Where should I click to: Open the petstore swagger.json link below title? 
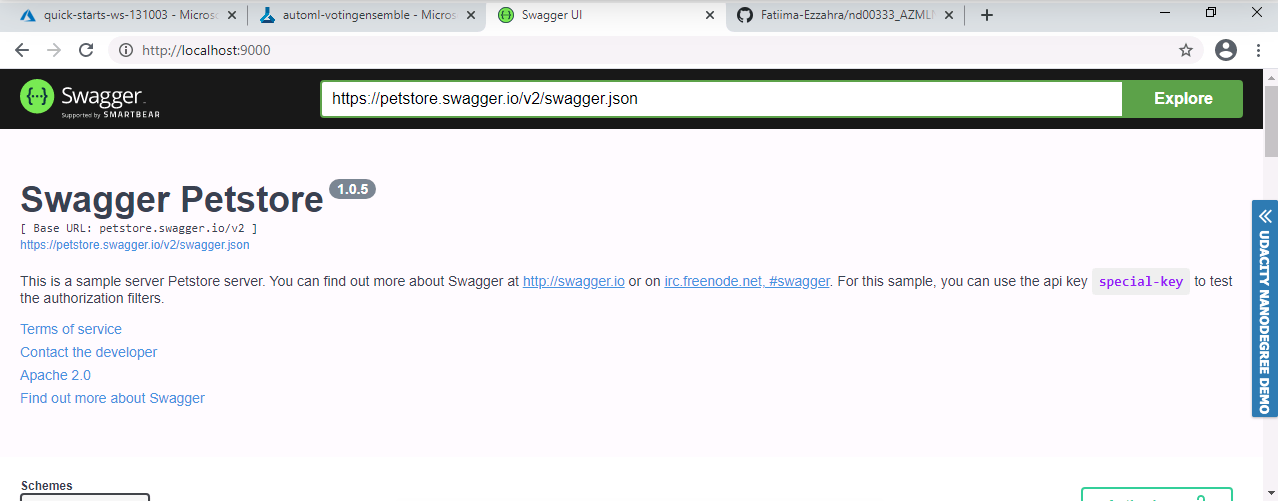point(135,244)
